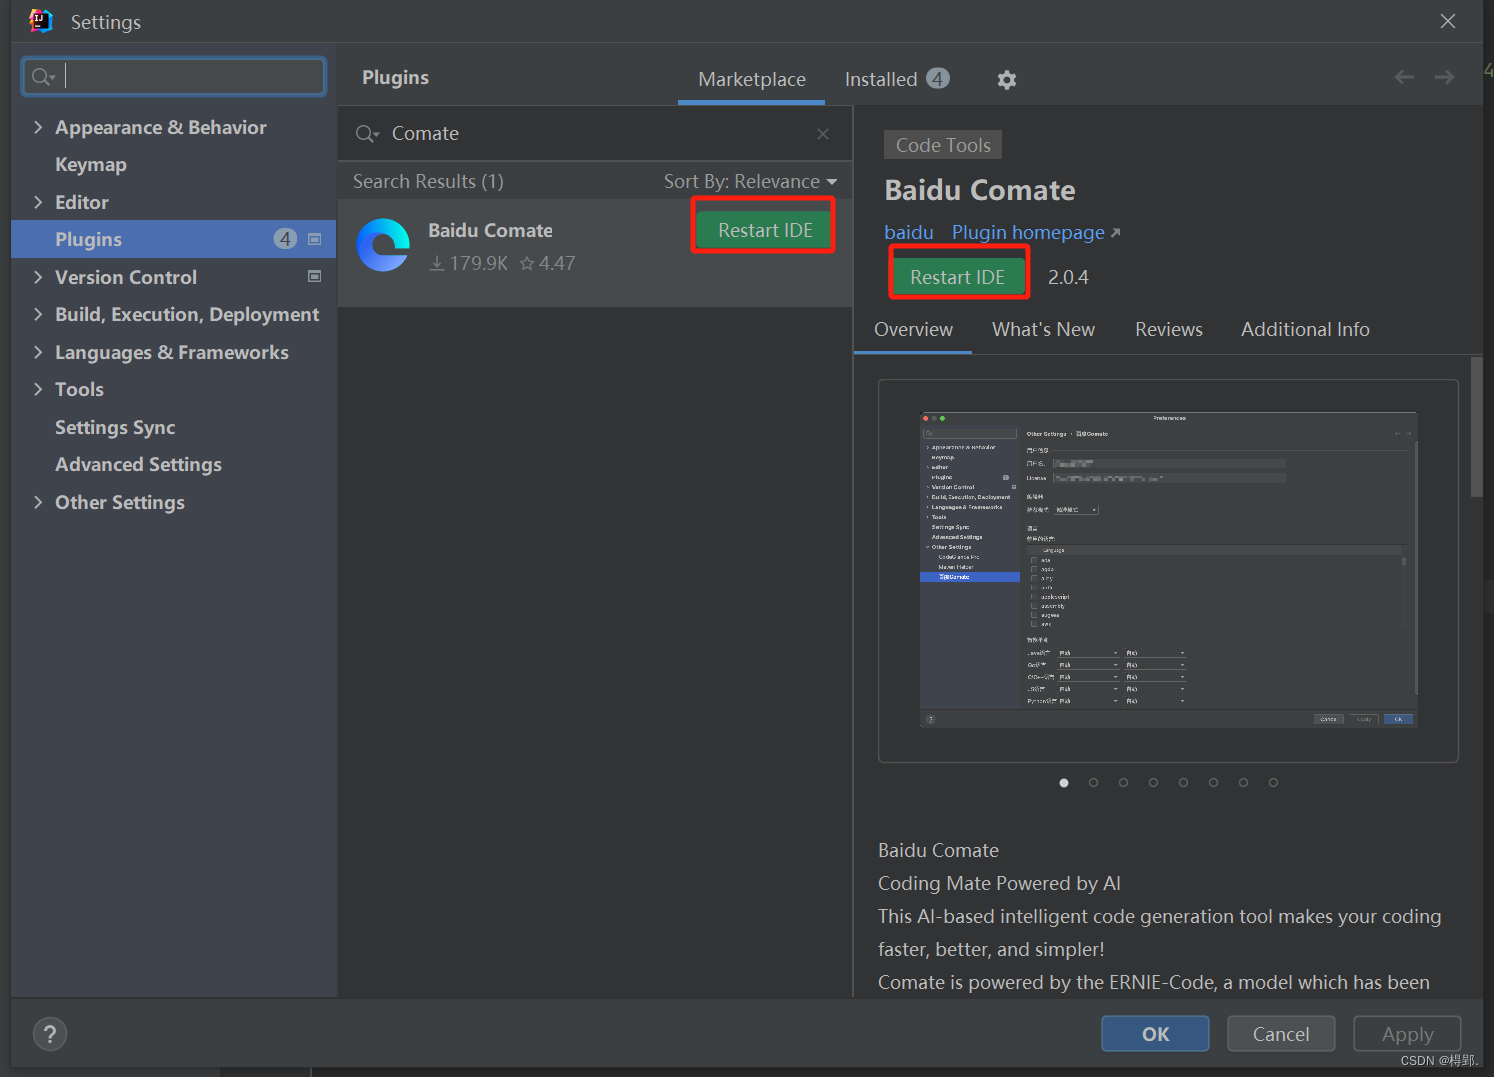Open the baidu vendor link
The height and width of the screenshot is (1077, 1494).
click(x=909, y=232)
